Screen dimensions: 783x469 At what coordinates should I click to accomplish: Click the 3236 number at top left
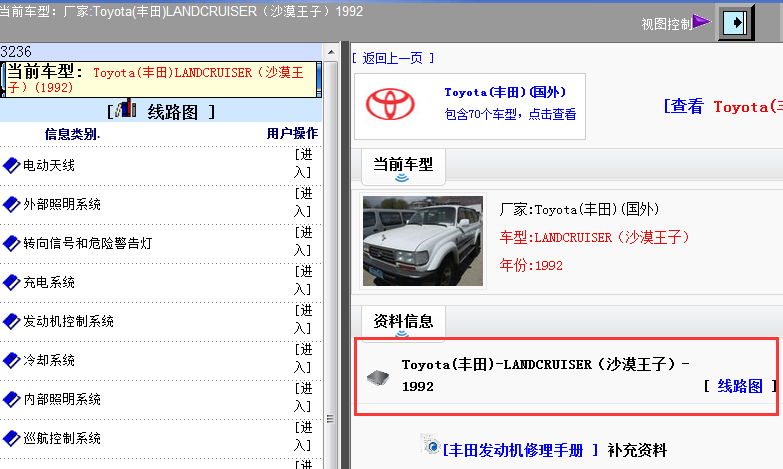[x=16, y=52]
